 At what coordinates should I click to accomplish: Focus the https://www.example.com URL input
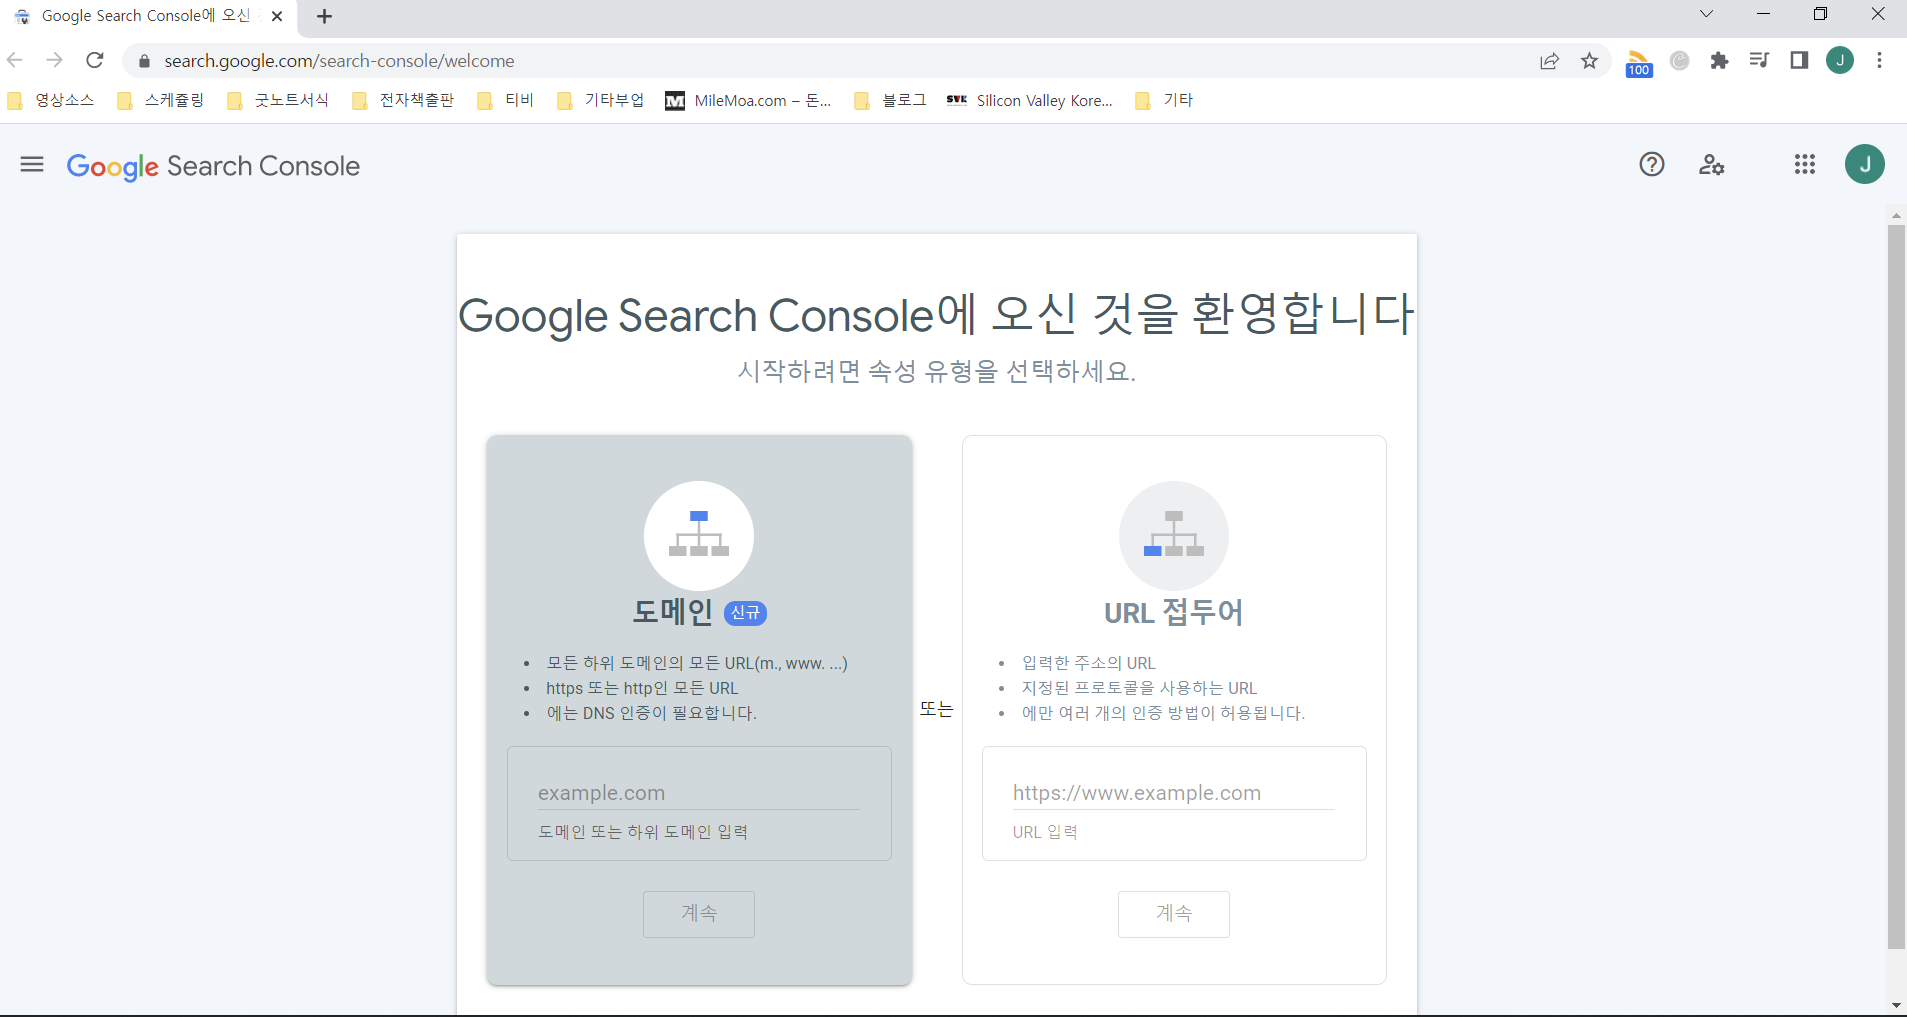click(x=1174, y=793)
